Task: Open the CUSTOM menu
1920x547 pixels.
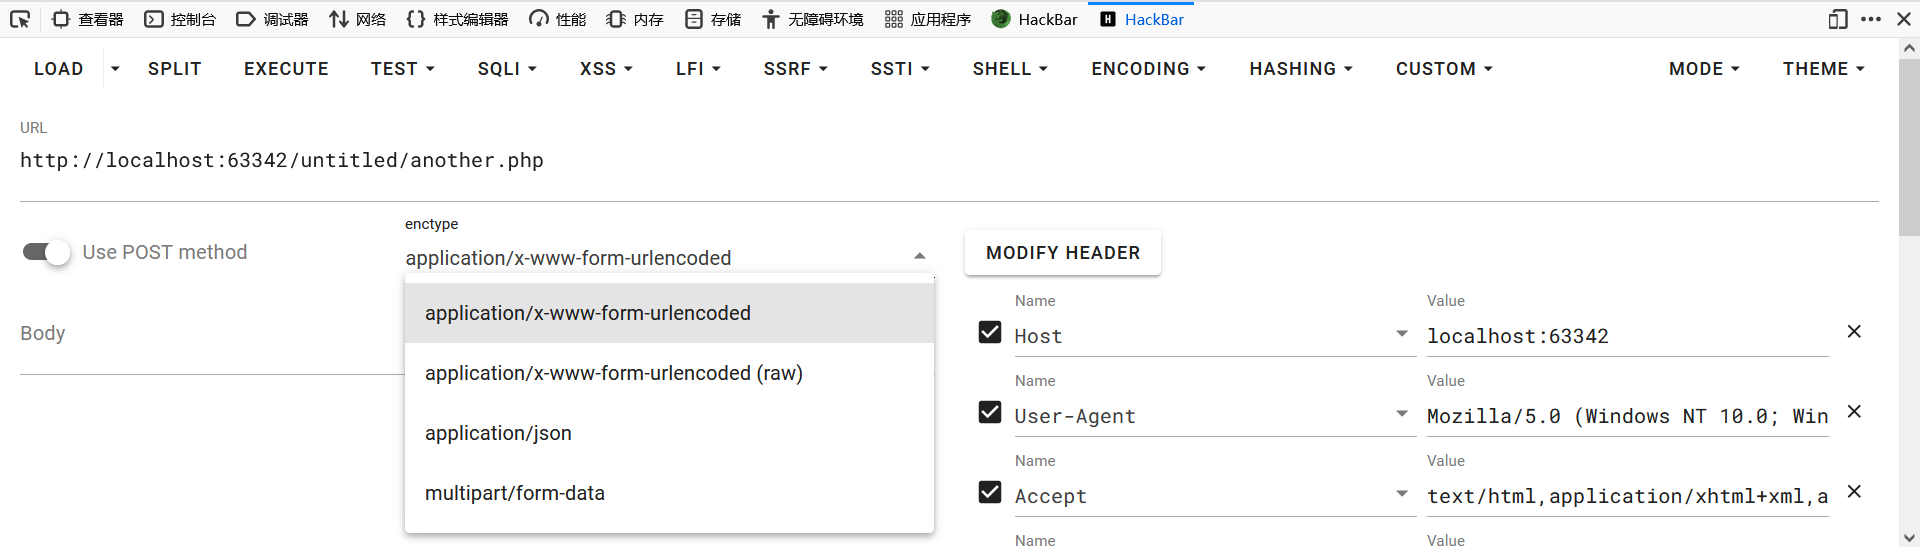Action: (1444, 69)
